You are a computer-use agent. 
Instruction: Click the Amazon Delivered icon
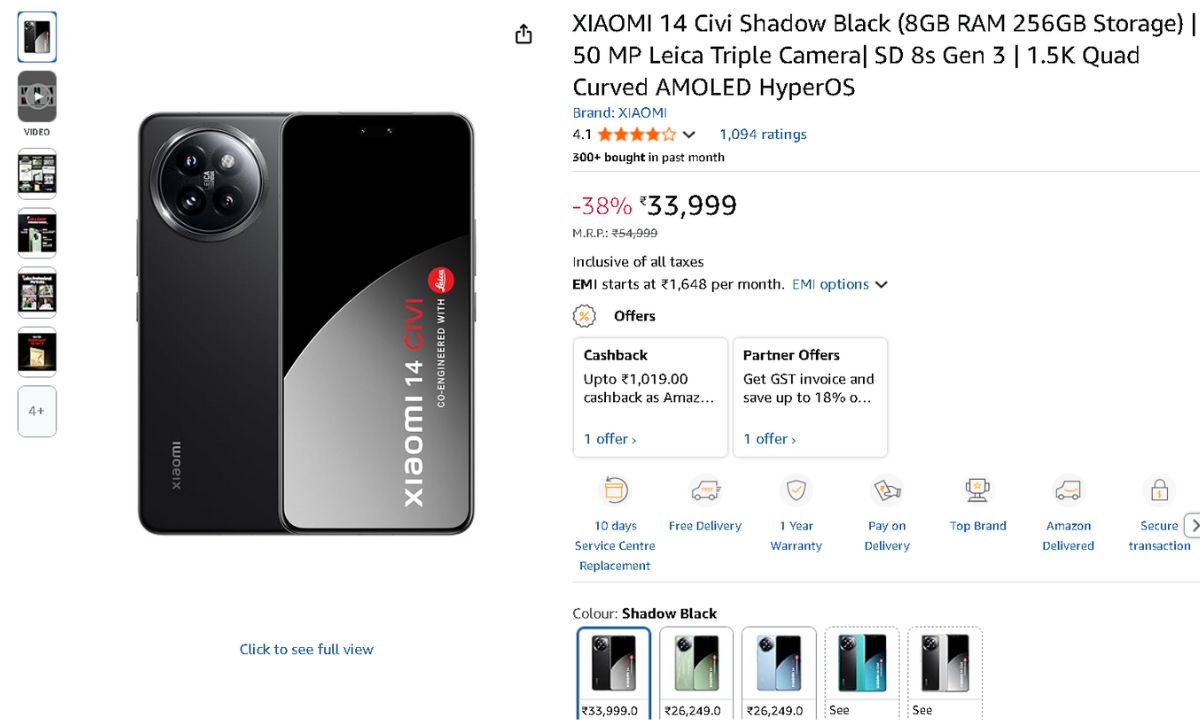pyautogui.click(x=1068, y=491)
